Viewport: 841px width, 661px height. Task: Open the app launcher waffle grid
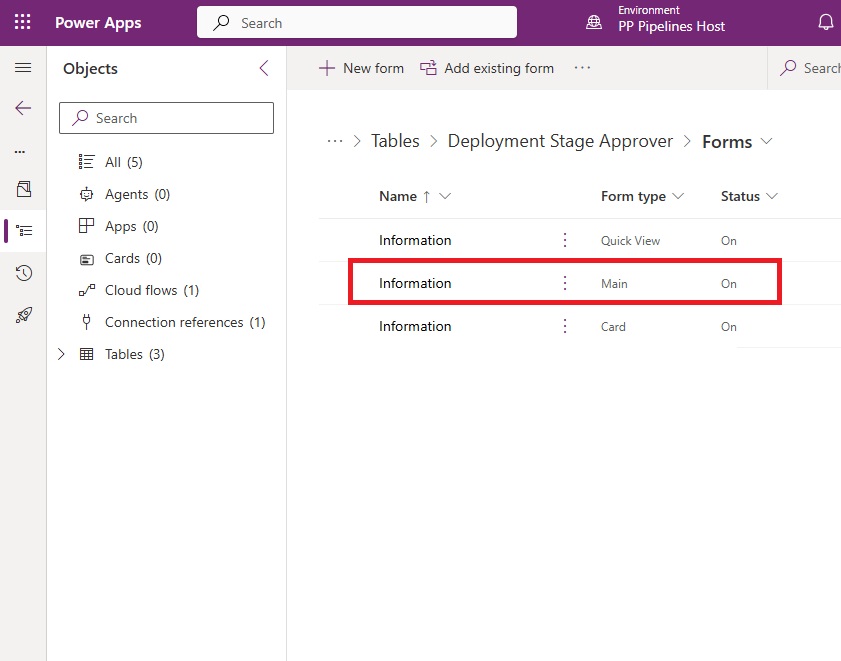(x=23, y=22)
